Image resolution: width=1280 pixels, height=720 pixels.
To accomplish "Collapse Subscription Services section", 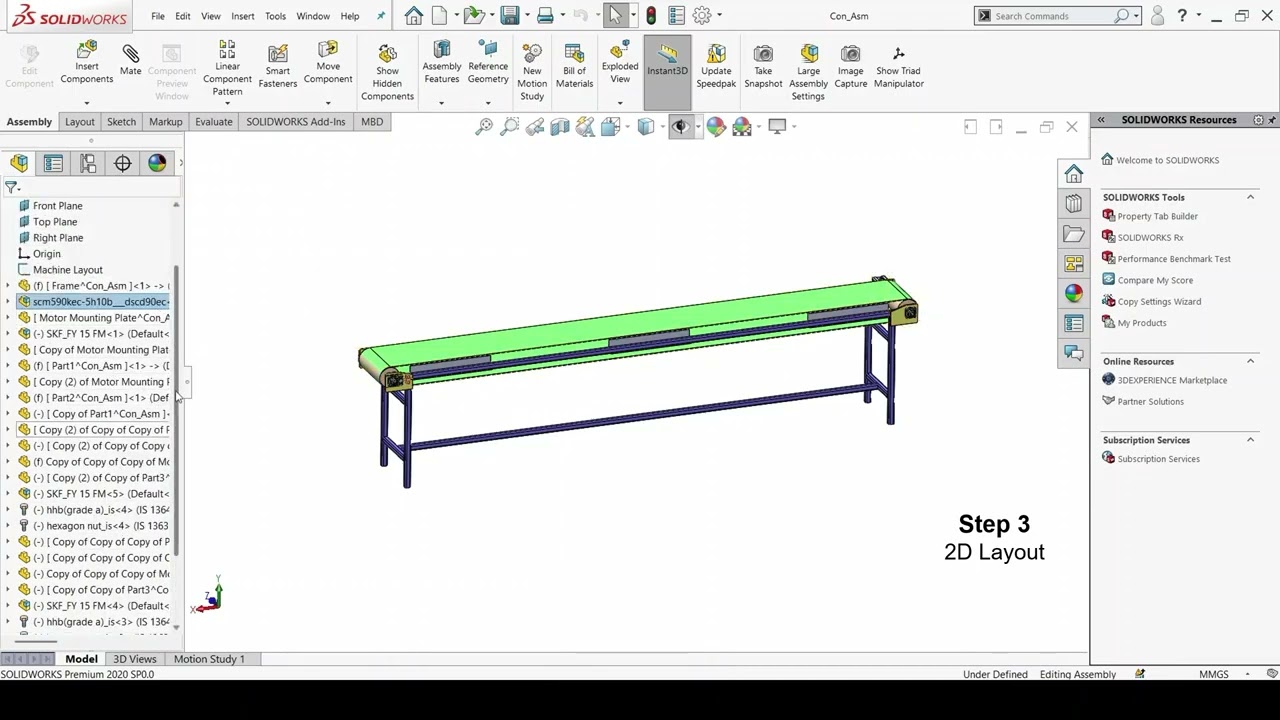I will click(x=1250, y=440).
